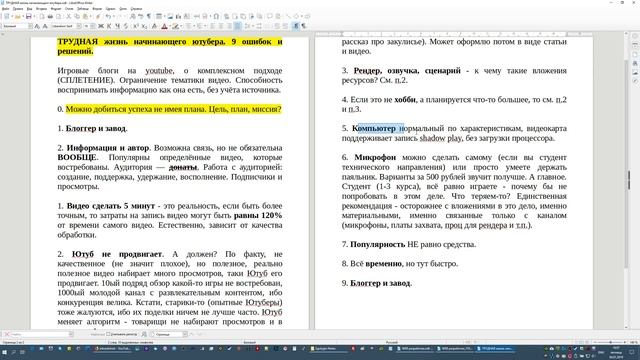Viewport: 640px width, 360px height.
Task: Toggle italic (К) formatting
Action: coord(109,26)
